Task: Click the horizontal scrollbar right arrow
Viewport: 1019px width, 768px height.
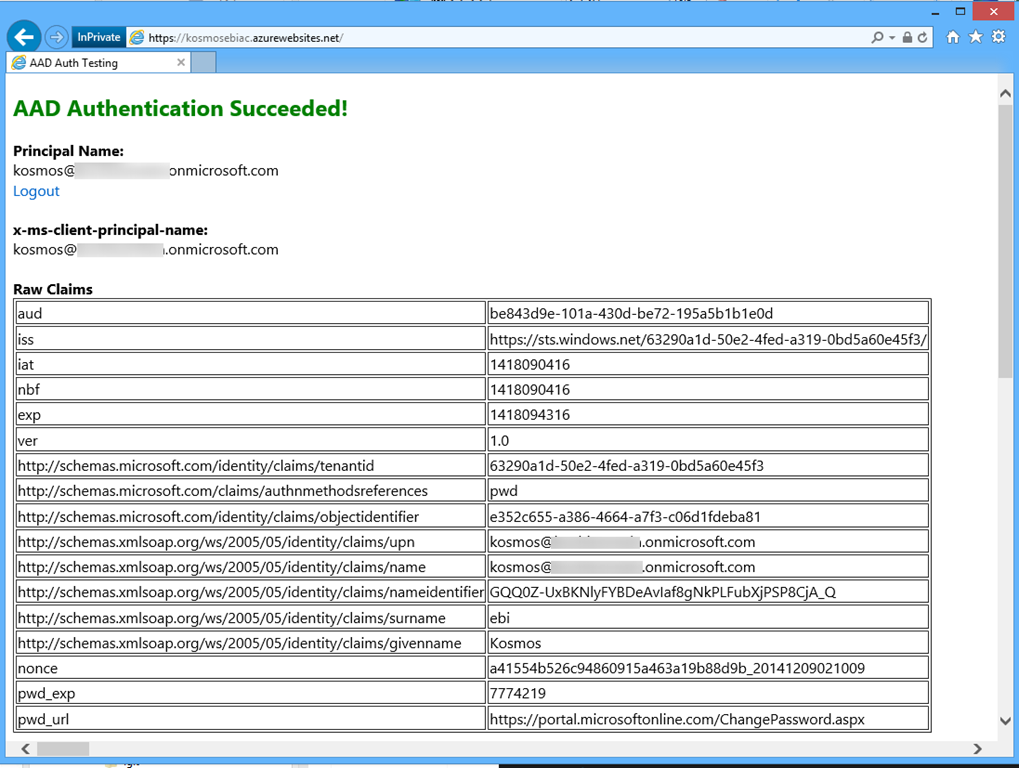Action: pyautogui.click(x=977, y=748)
